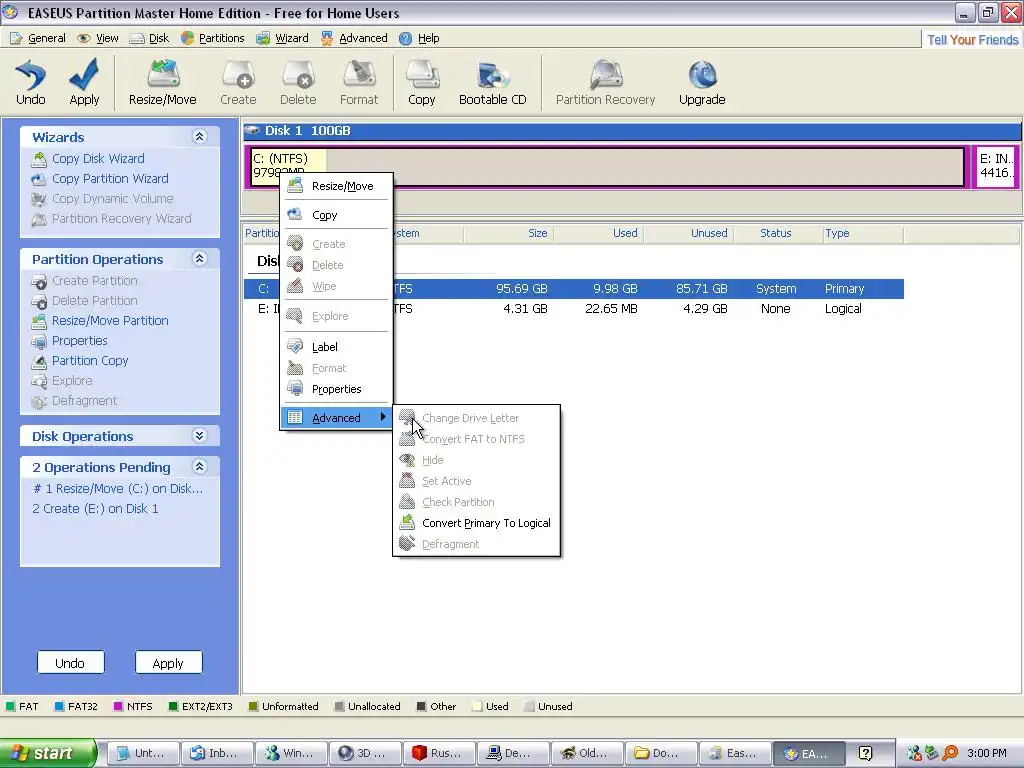
Task: Select pending operation 1 Resize/Move (C:)
Action: coord(118,488)
